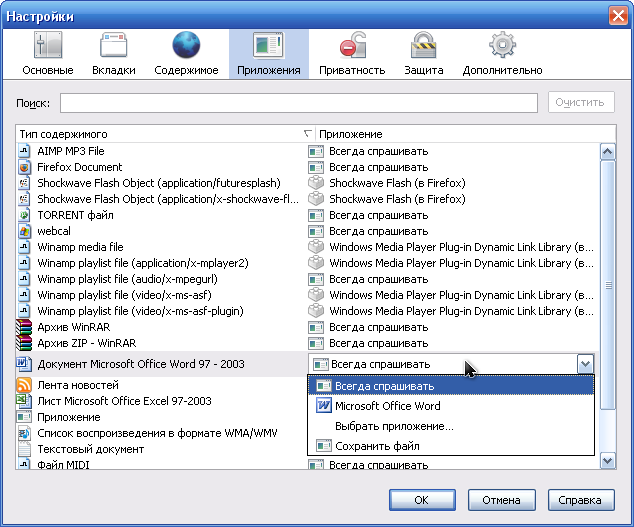The image size is (634, 527).
Task: Switch to the Содержимое tab label
Action: [x=186, y=70]
